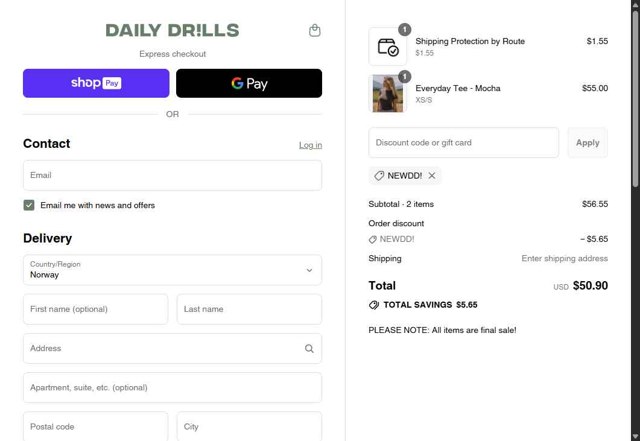Click the applied NEWDD! discount tag icon

pos(379,176)
